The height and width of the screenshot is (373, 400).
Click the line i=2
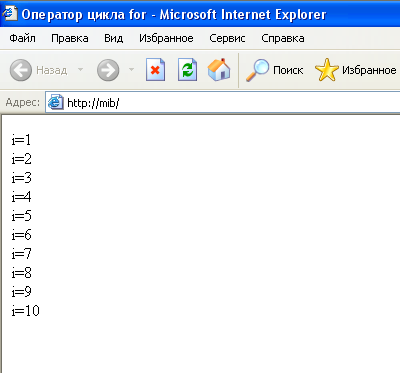22,159
